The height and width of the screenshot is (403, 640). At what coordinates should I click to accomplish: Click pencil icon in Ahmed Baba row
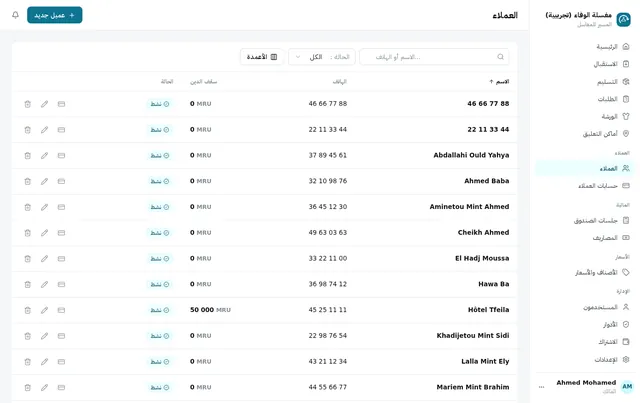pyautogui.click(x=44, y=181)
